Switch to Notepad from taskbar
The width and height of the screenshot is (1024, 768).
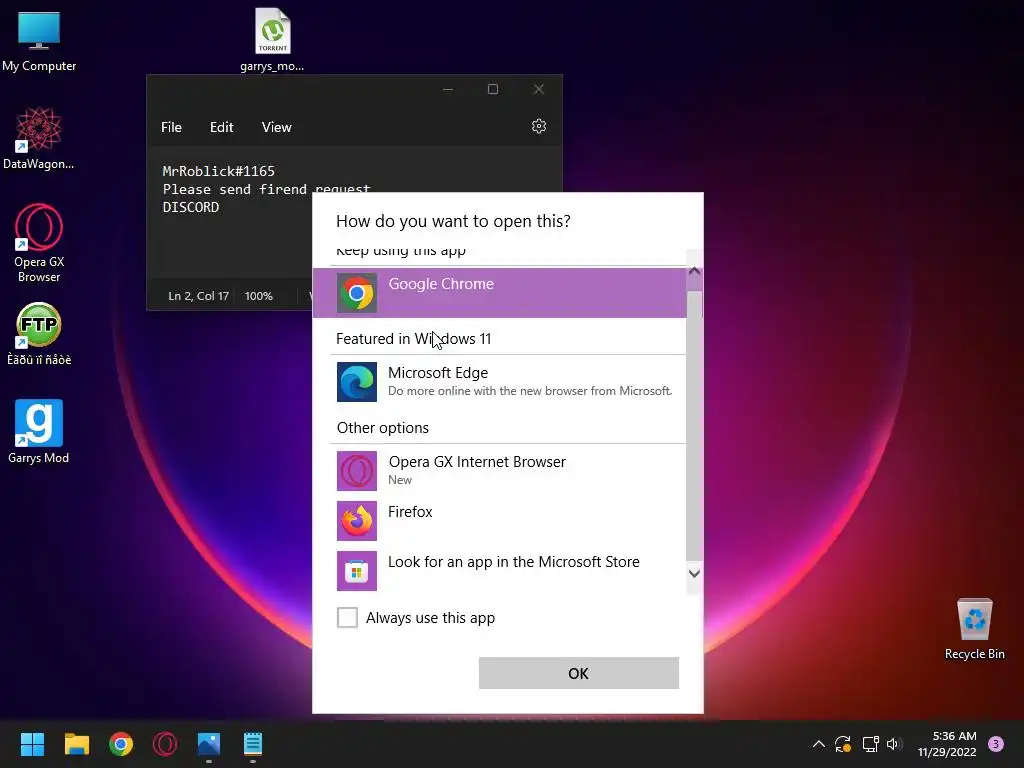253,744
